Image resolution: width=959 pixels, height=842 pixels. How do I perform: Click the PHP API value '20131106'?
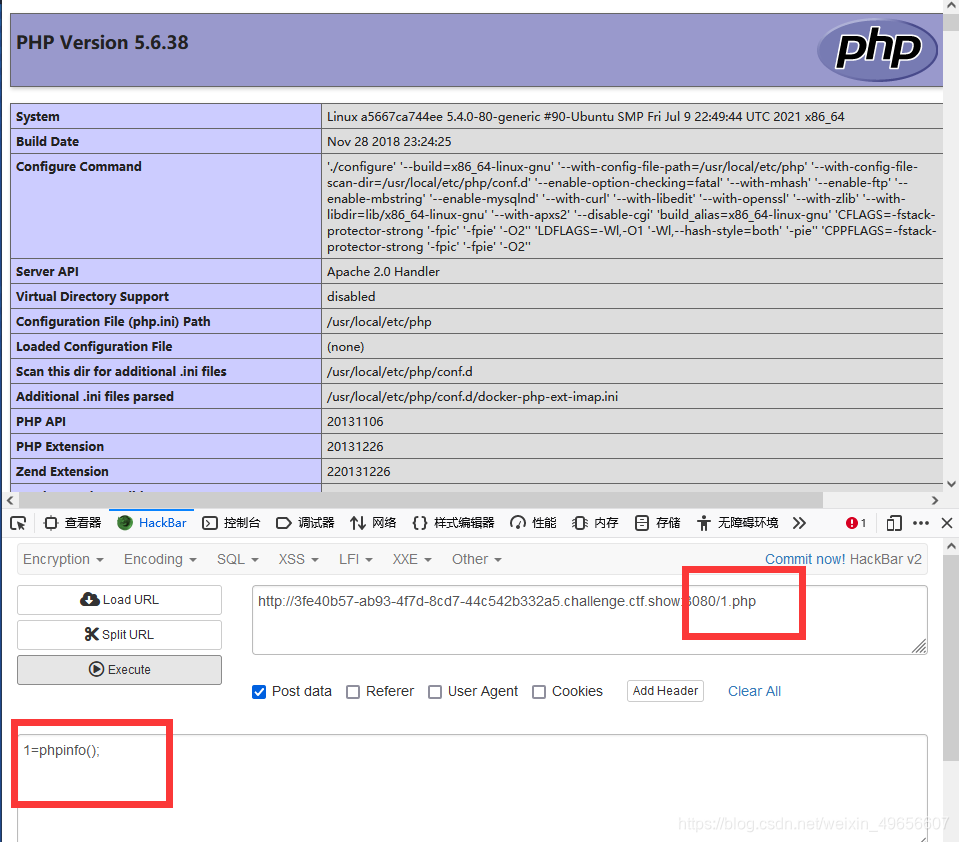point(355,421)
